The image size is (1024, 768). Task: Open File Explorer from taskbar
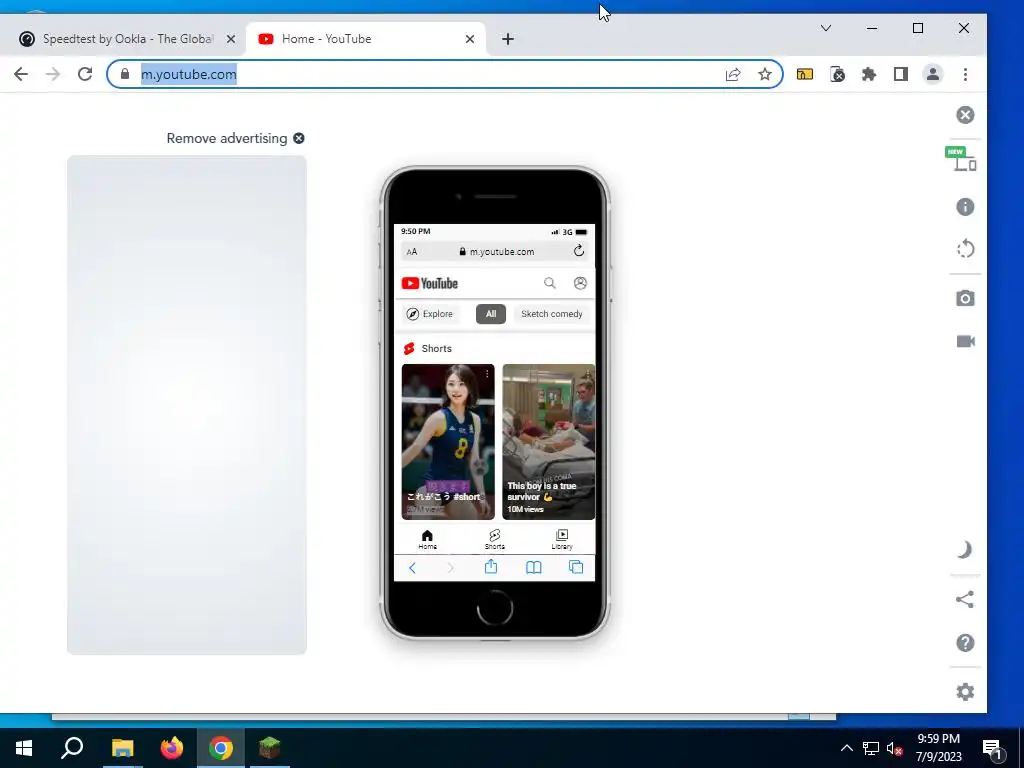122,748
